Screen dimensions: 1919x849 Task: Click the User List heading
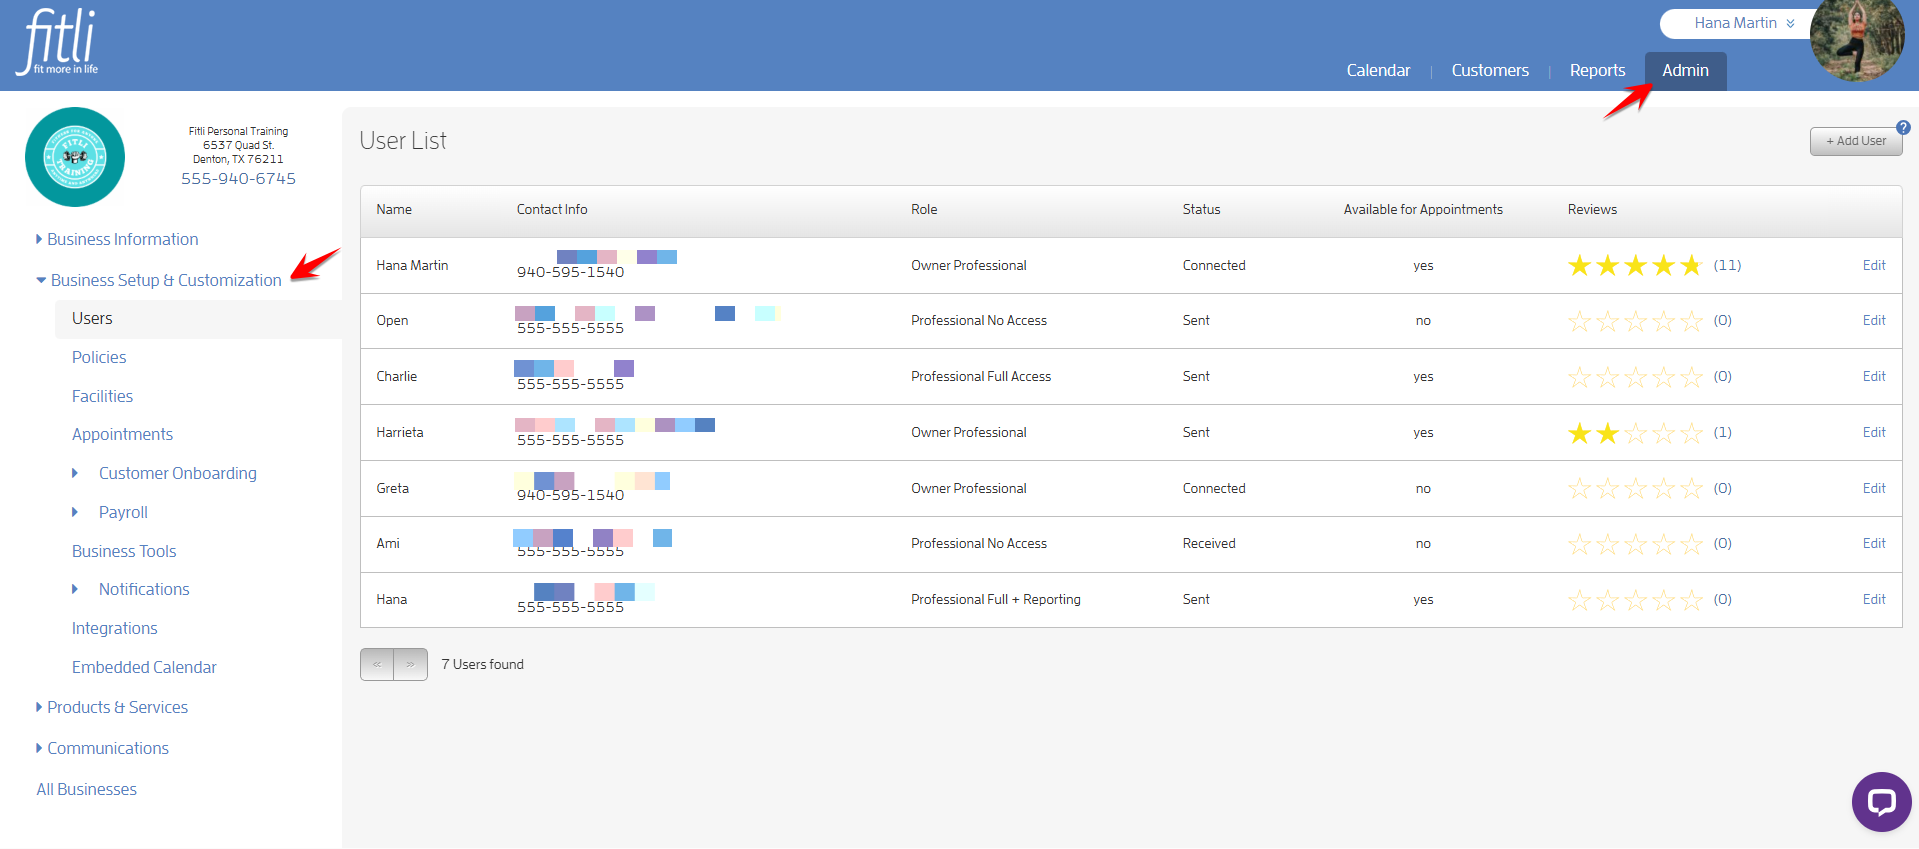point(403,141)
